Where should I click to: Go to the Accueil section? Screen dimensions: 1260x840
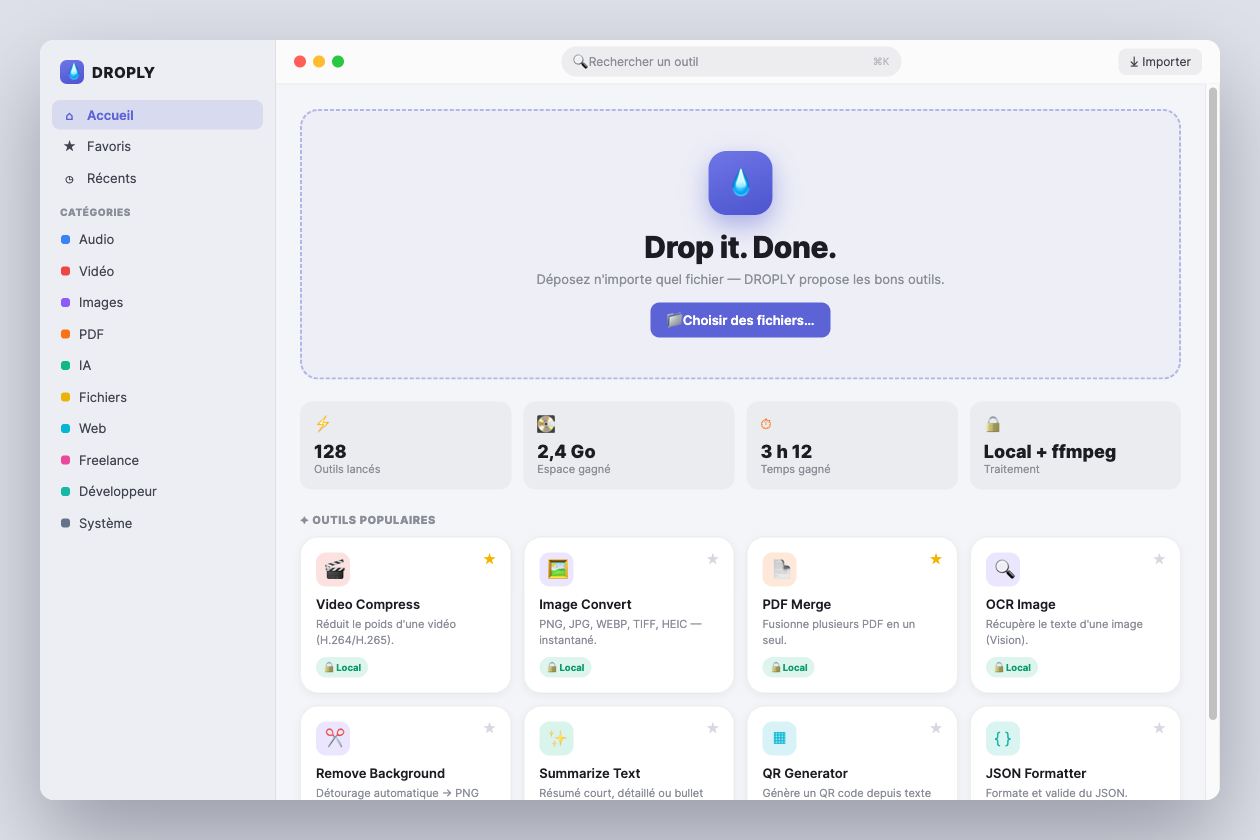click(157, 115)
